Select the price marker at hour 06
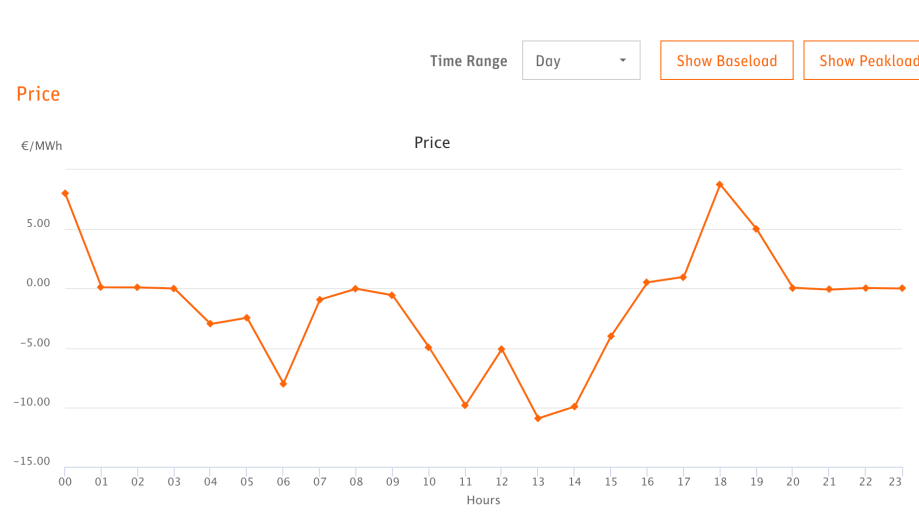This screenshot has height=520, width=919. tap(283, 384)
